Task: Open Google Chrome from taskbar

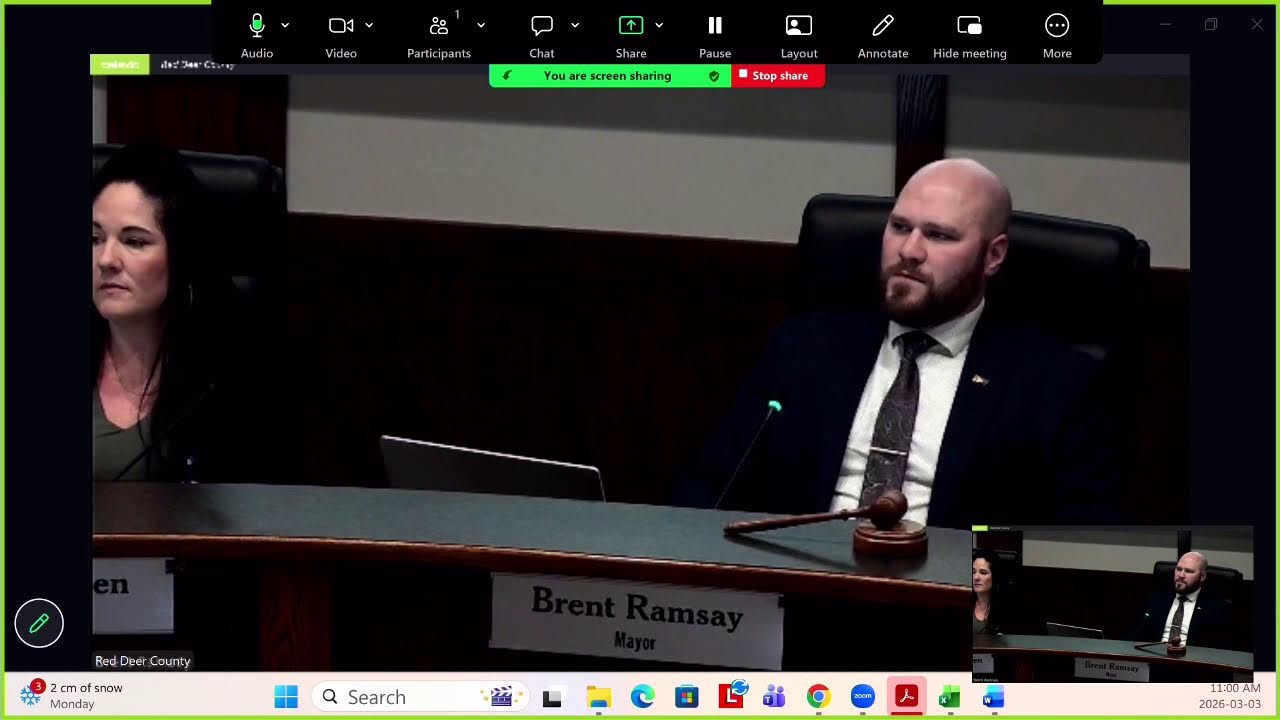Action: pyautogui.click(x=818, y=697)
